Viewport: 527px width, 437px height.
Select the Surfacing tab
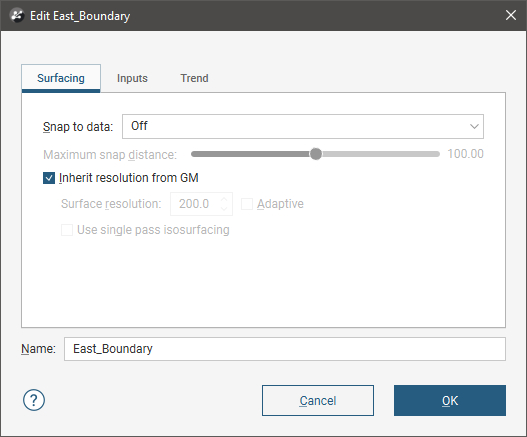point(61,78)
